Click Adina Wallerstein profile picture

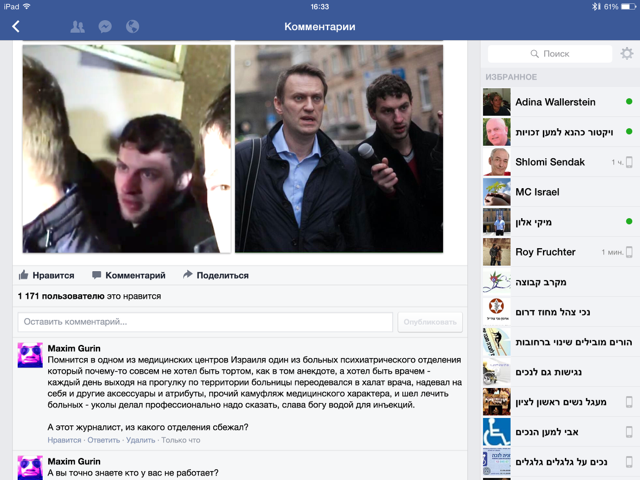tap(497, 102)
